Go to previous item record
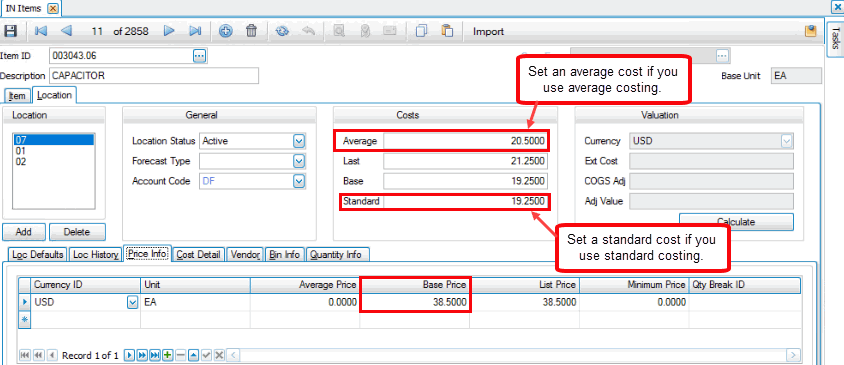This screenshot has height=365, width=844. point(66,31)
